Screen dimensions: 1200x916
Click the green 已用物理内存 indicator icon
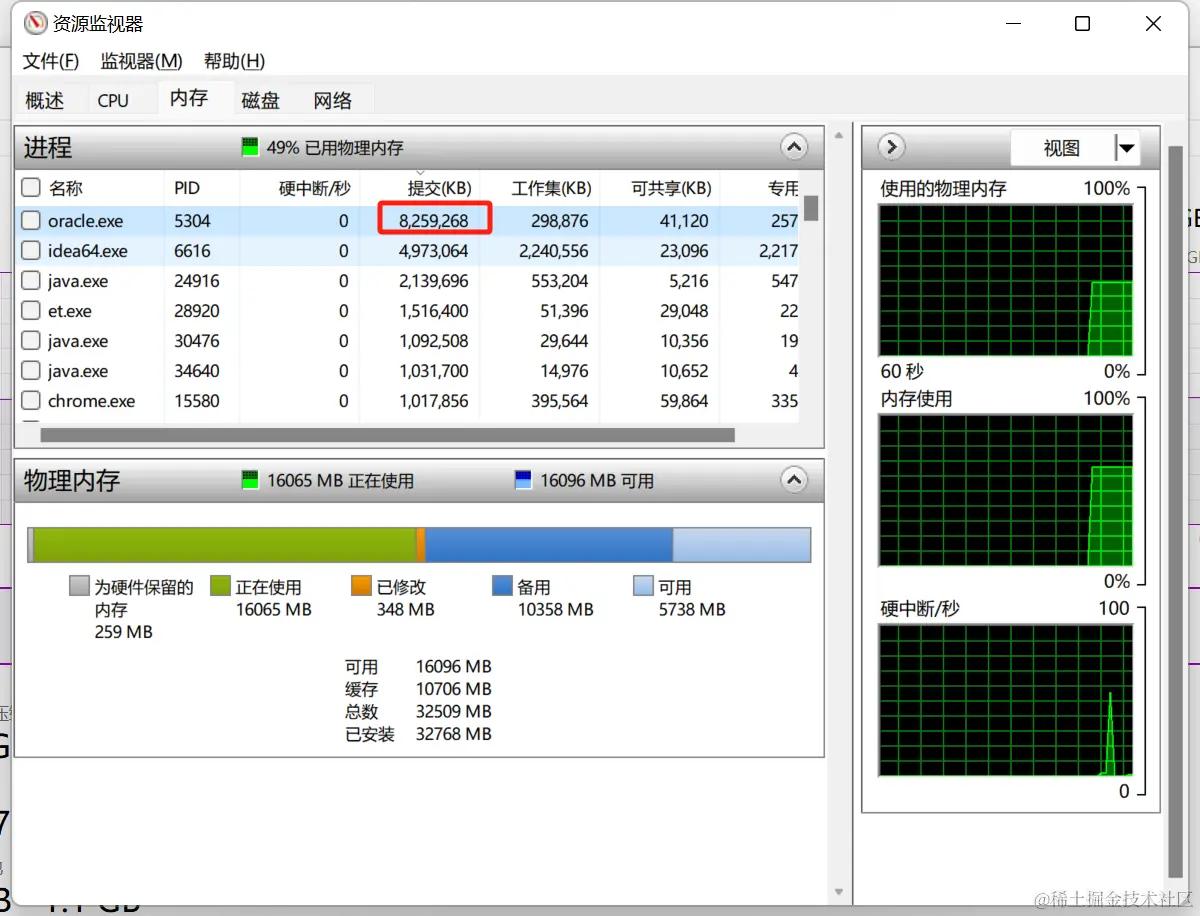(250, 148)
